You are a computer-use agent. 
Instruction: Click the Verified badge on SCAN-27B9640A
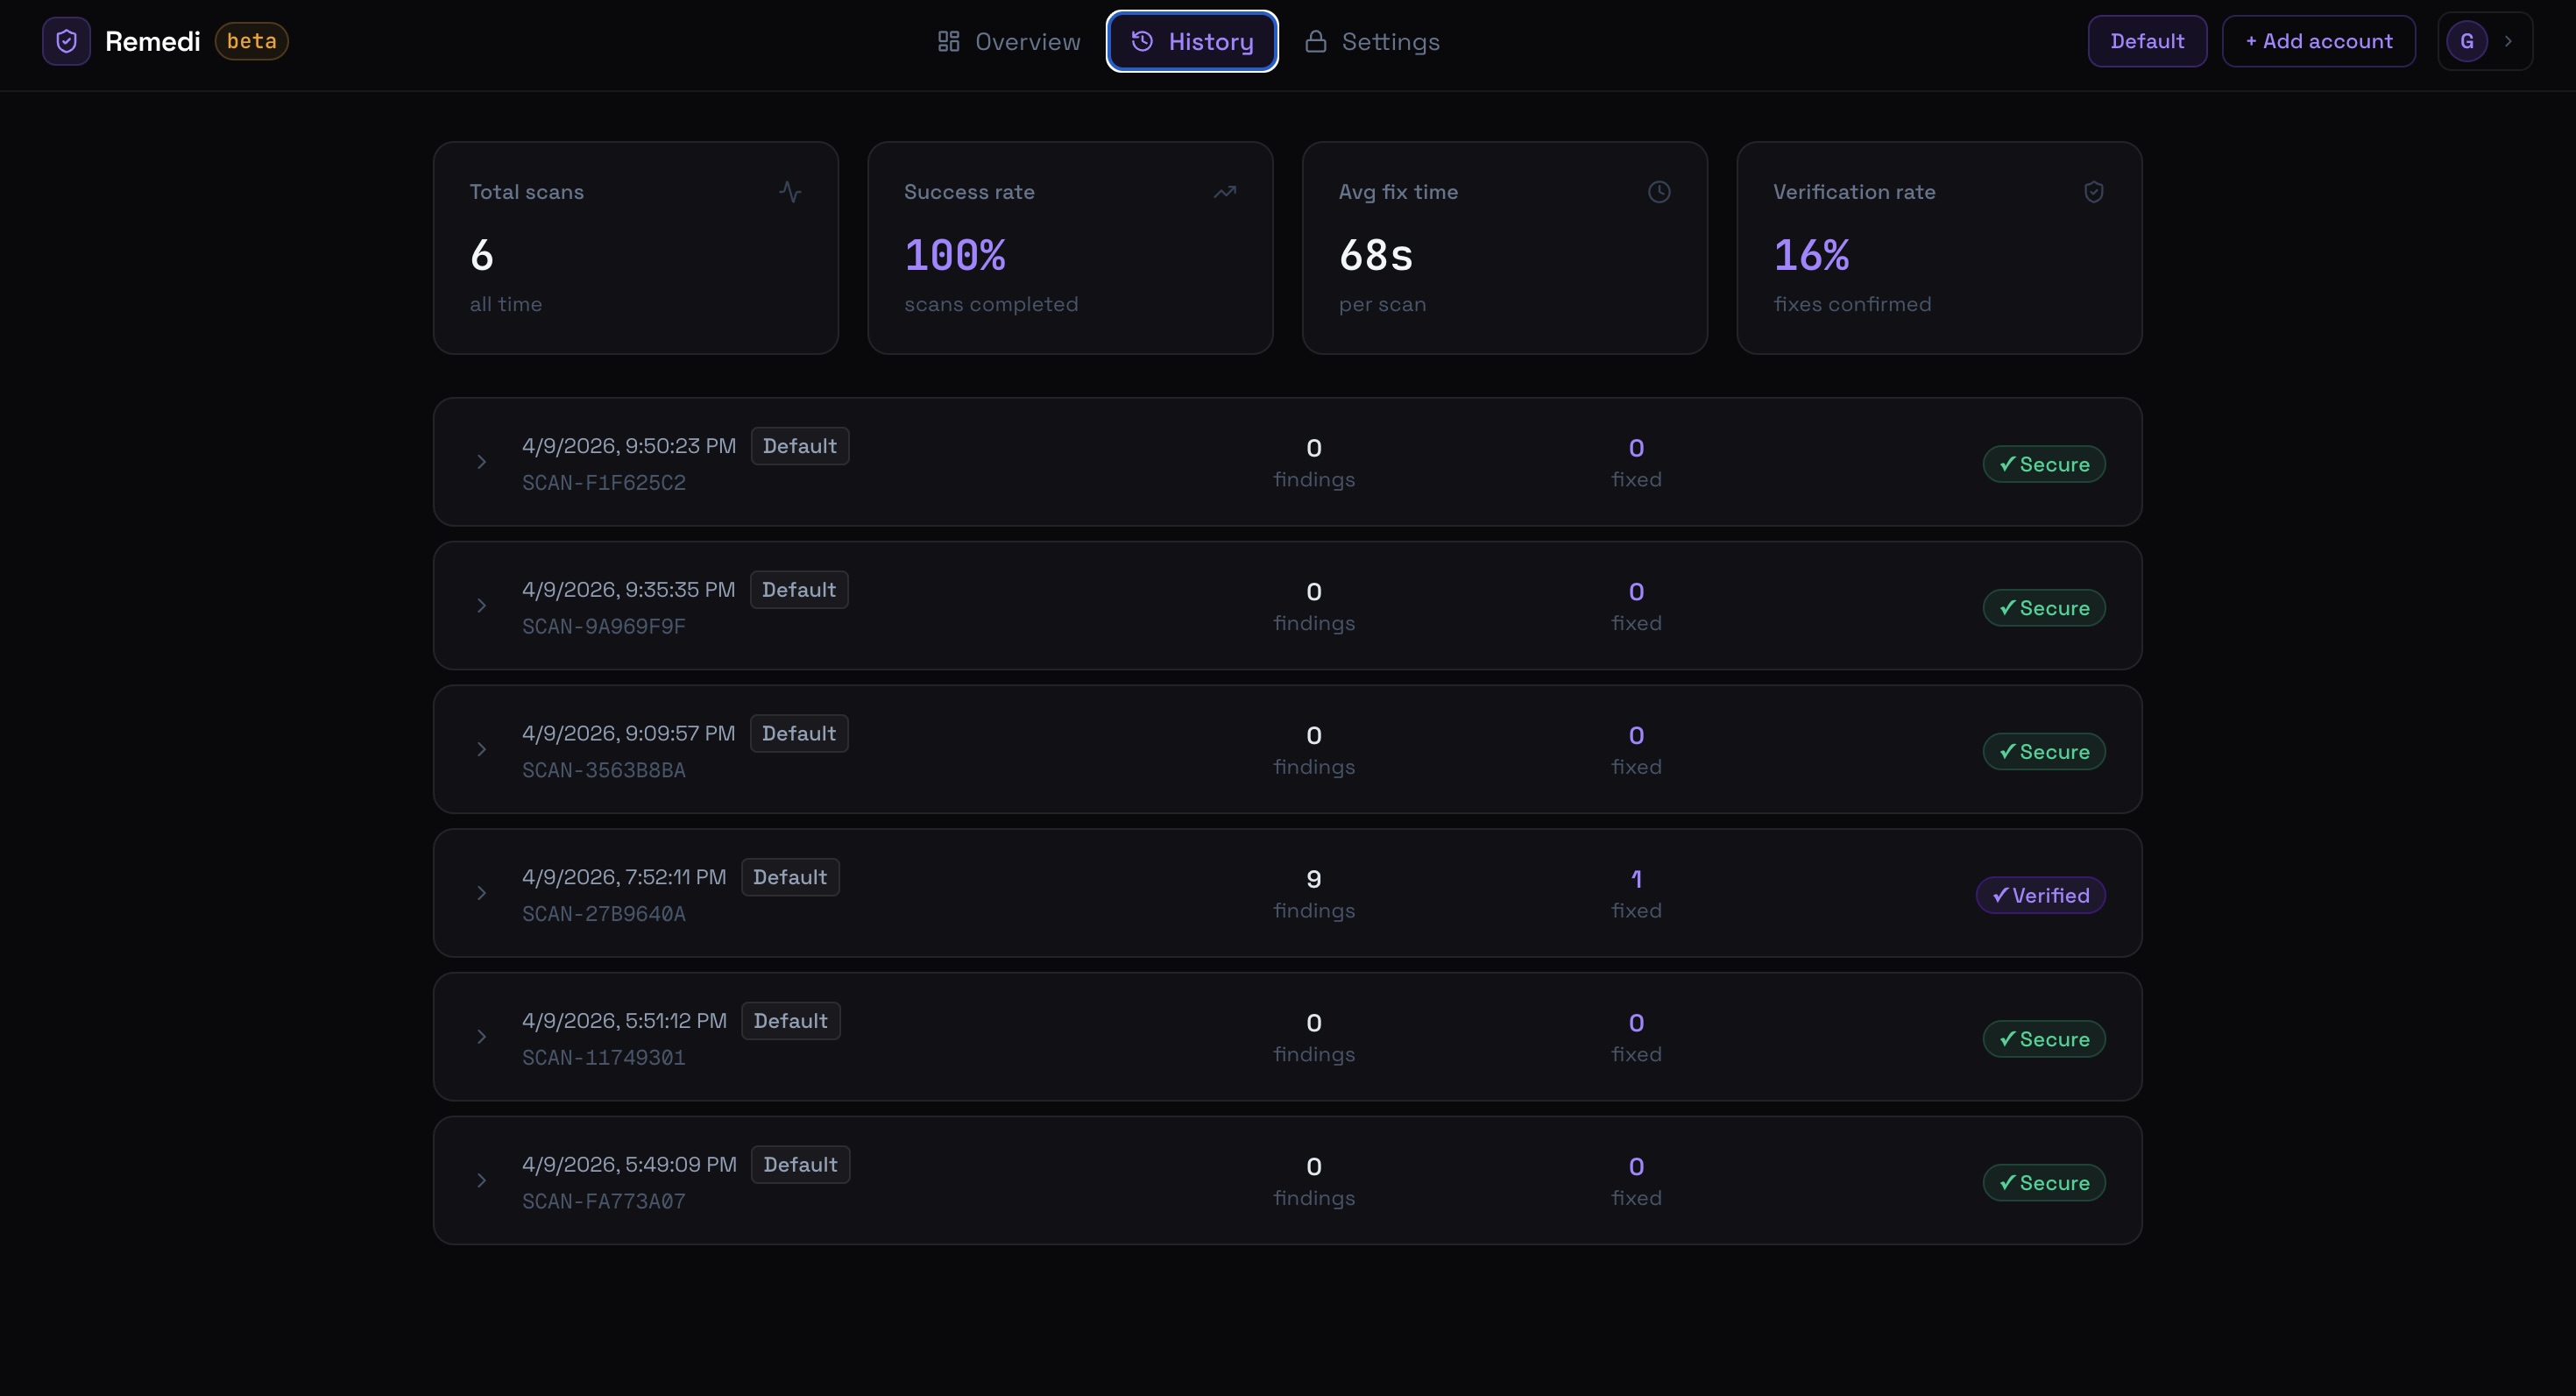(x=2041, y=895)
